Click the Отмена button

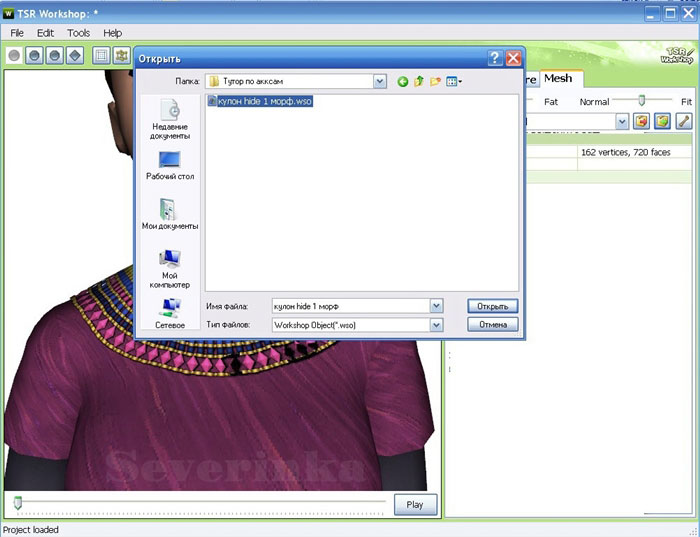click(491, 325)
